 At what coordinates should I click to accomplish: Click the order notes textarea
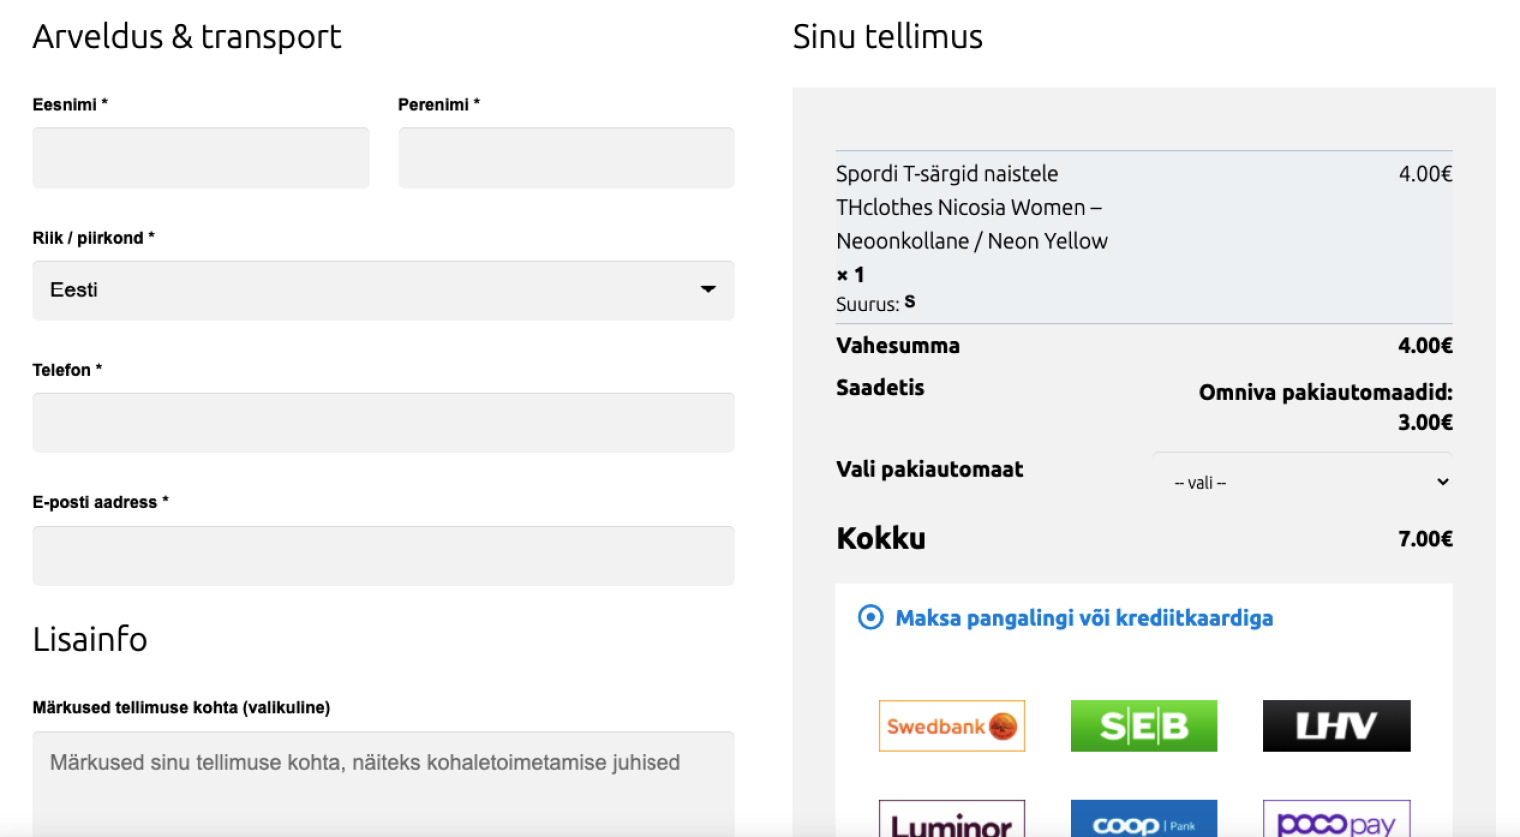click(x=383, y=785)
